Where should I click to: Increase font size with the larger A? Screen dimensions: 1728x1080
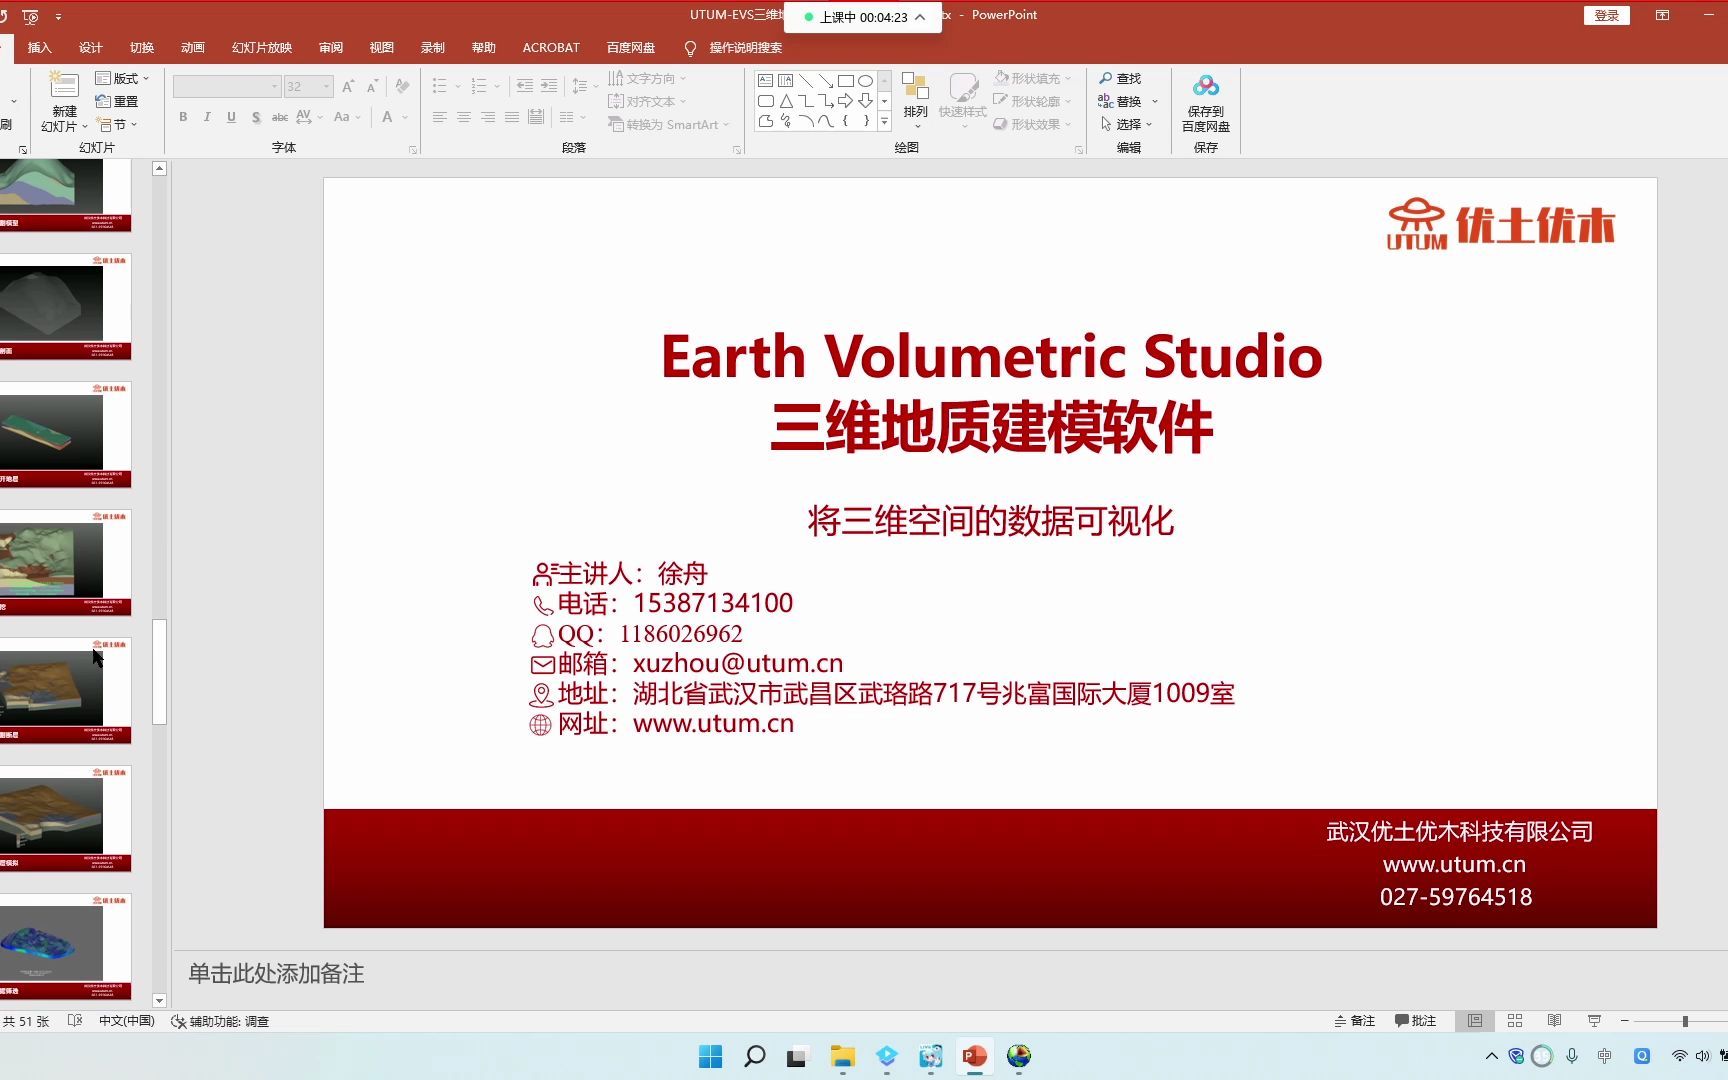click(348, 87)
